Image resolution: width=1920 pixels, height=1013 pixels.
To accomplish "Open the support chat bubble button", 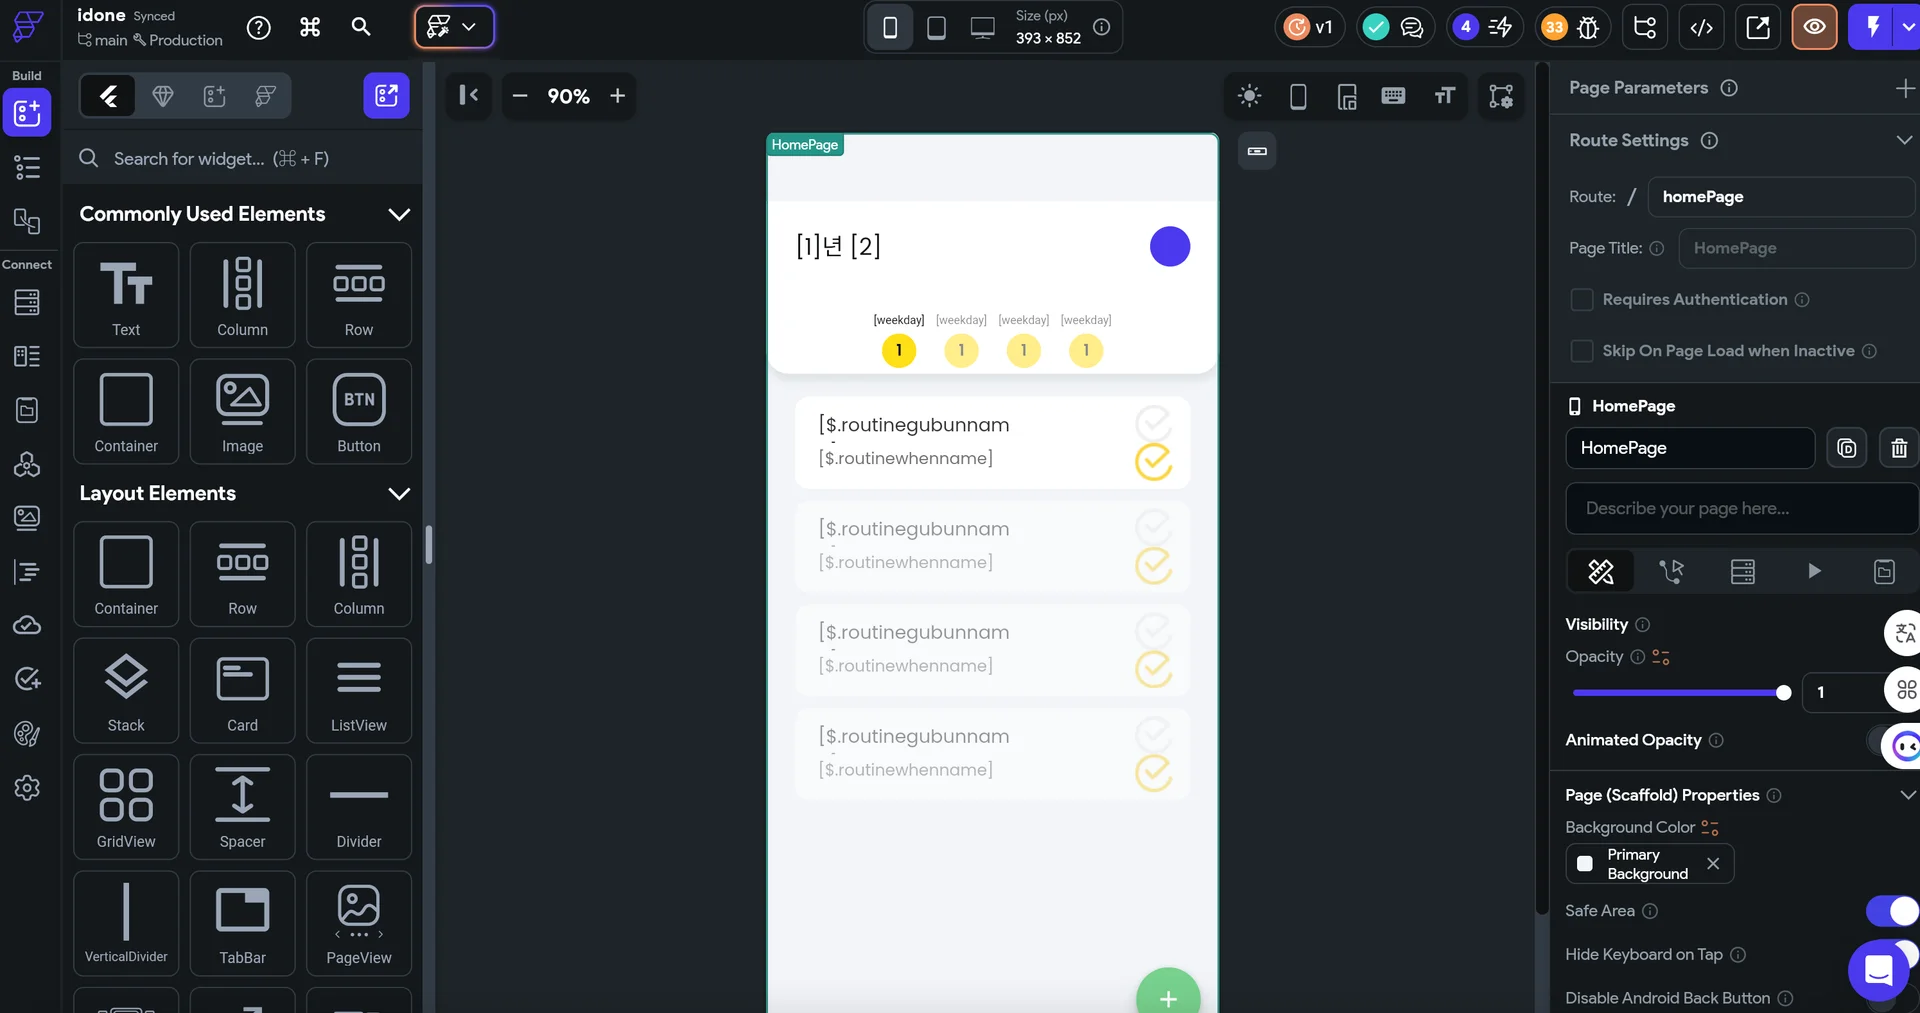I will tap(1878, 970).
